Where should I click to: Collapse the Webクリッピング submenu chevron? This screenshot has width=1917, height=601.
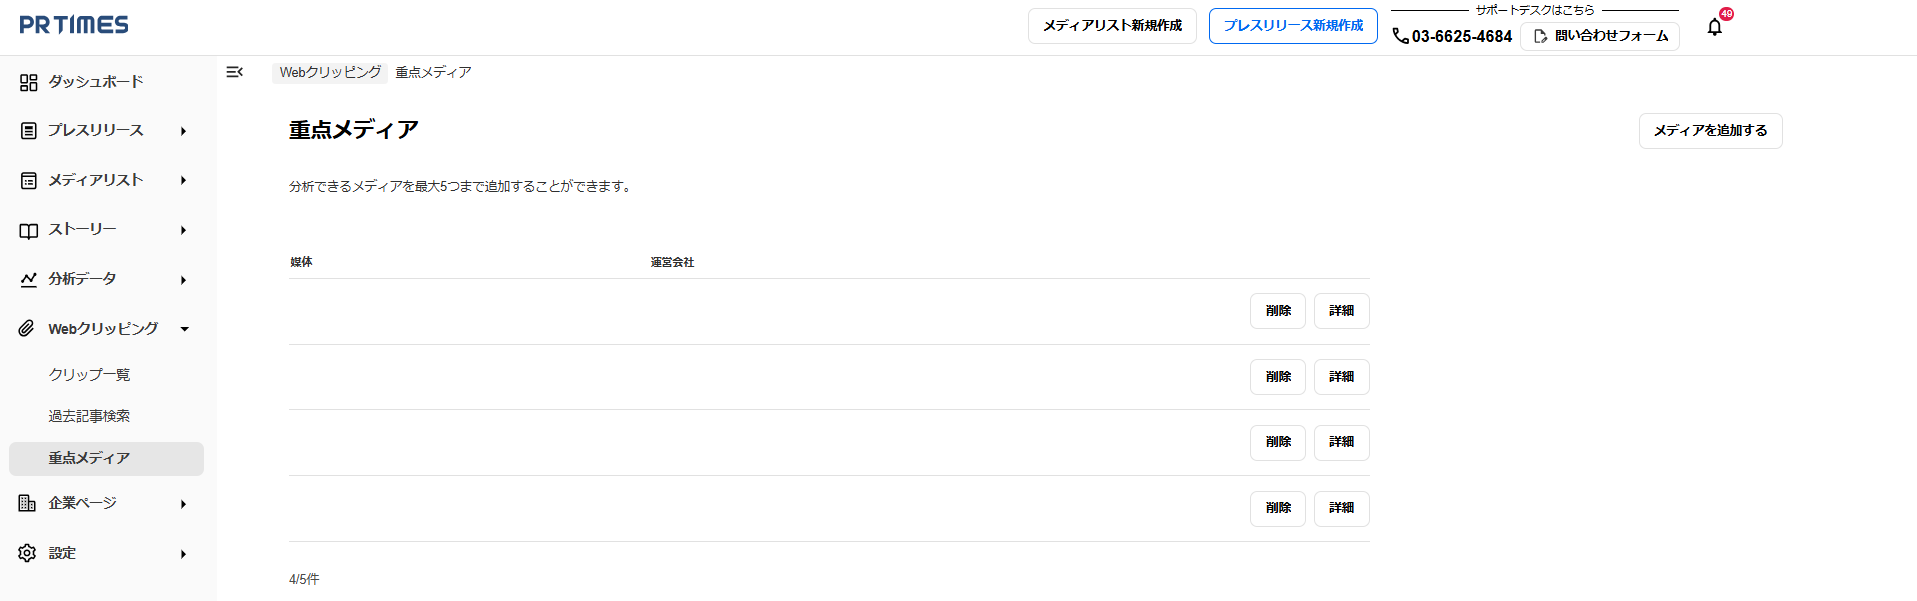(x=183, y=328)
